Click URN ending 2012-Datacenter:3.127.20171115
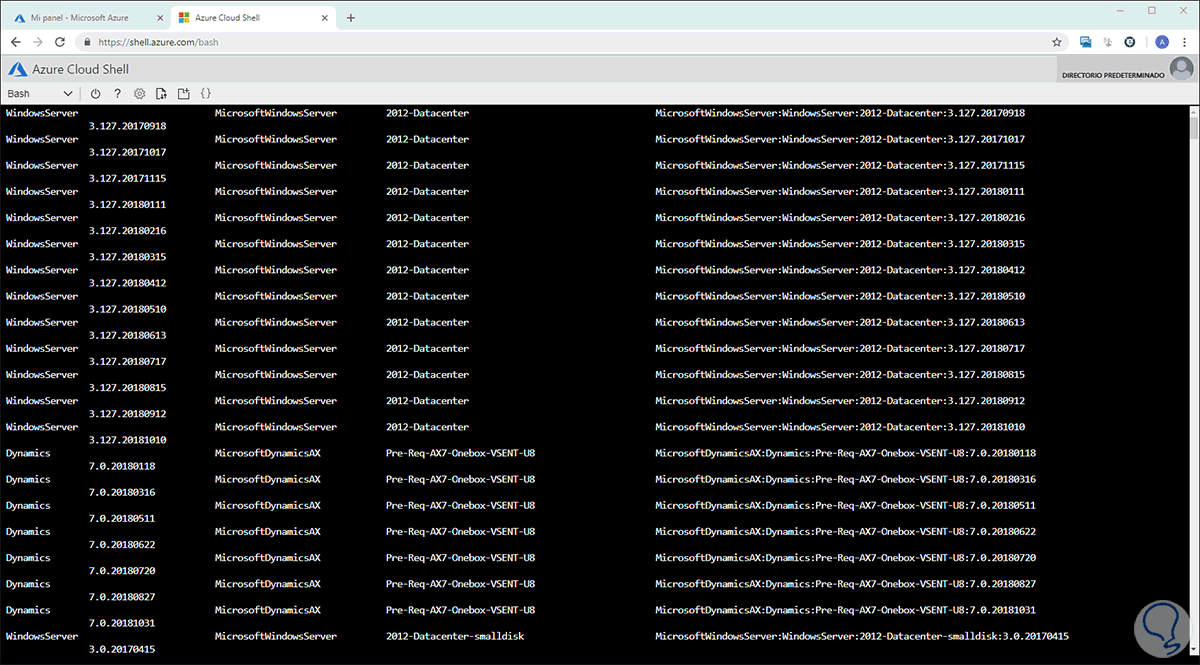The image size is (1200, 665). tap(839, 165)
